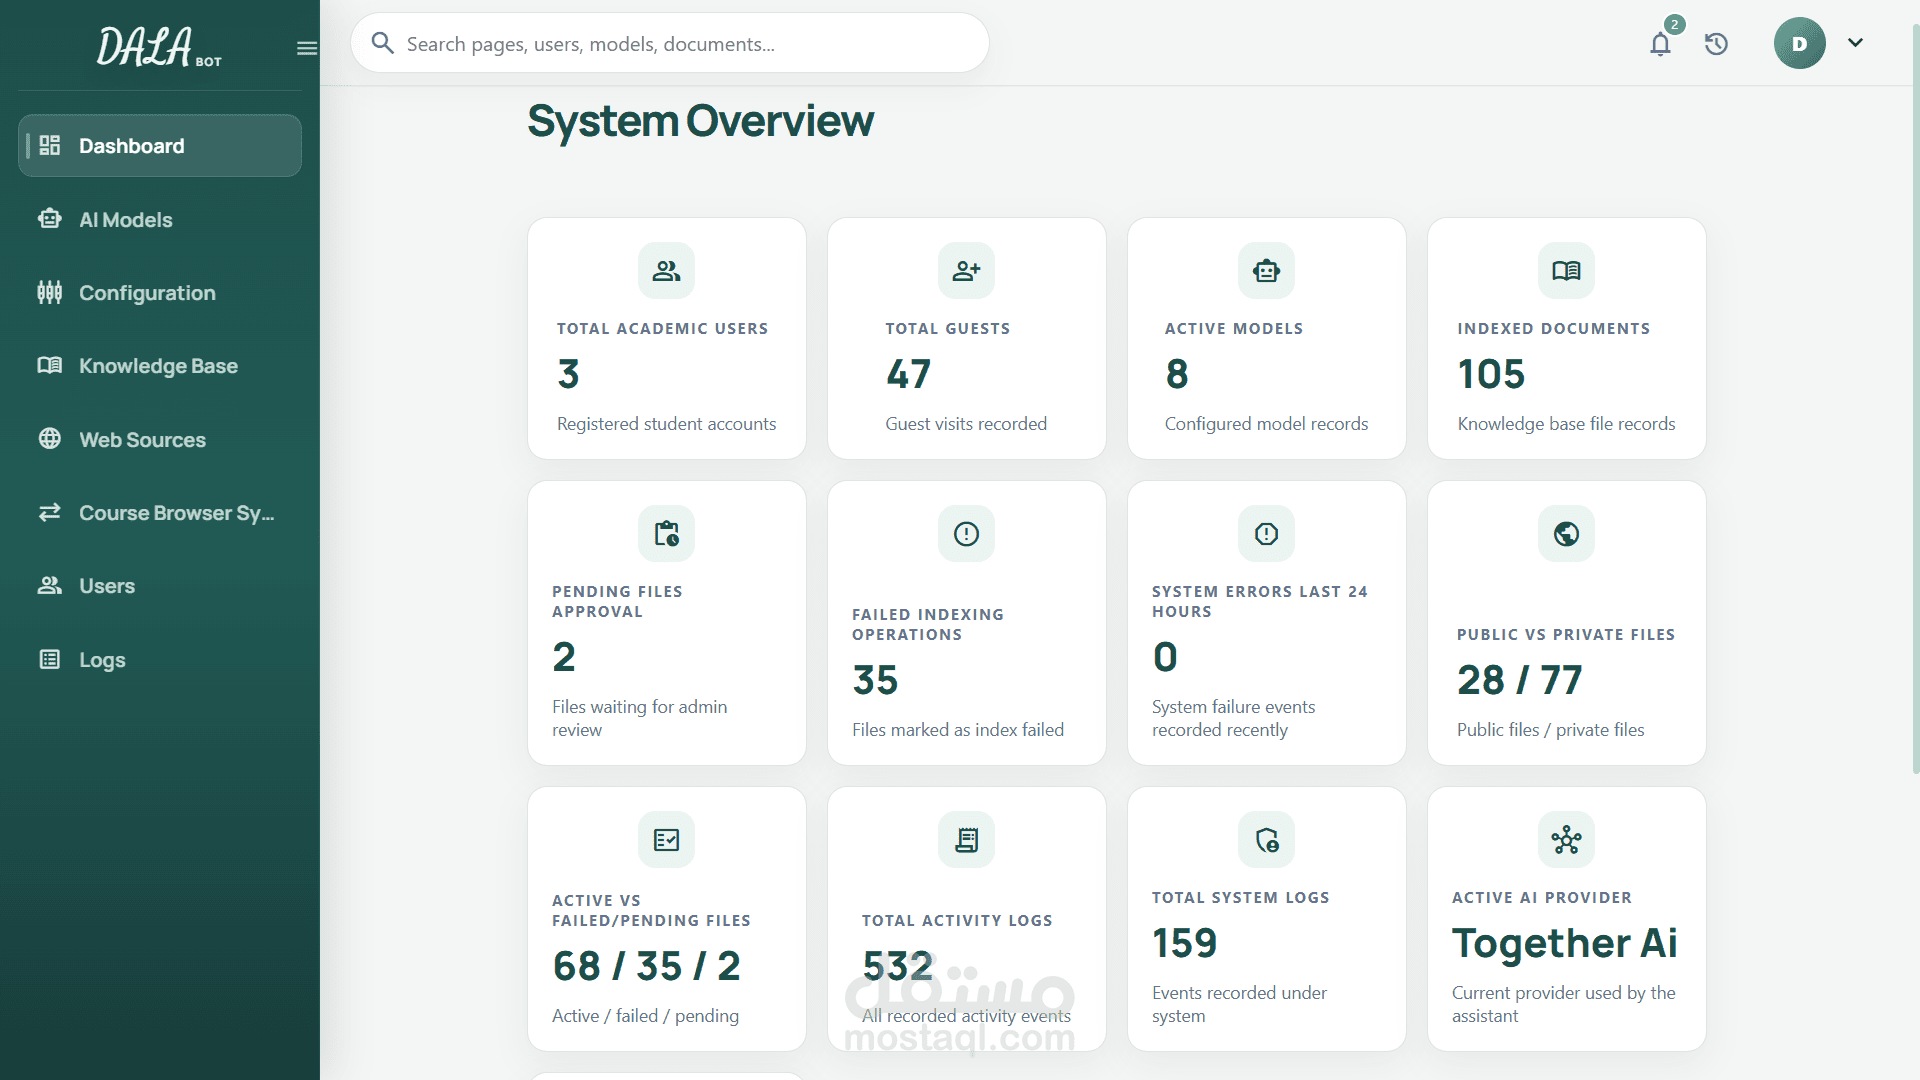
Task: Open the Users page
Action: click(x=160, y=586)
